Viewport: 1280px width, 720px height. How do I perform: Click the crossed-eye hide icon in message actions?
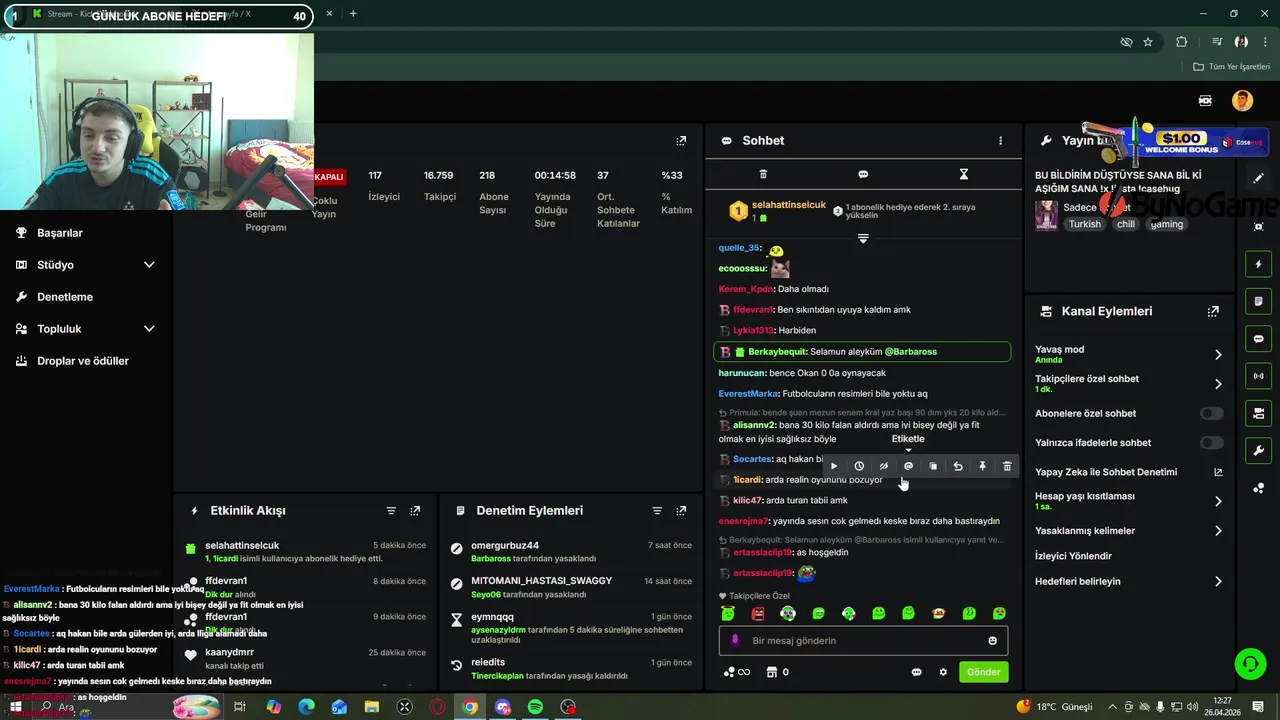(883, 466)
